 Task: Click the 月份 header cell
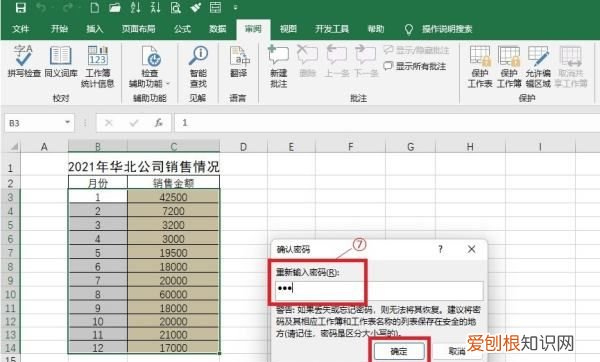tap(98, 183)
